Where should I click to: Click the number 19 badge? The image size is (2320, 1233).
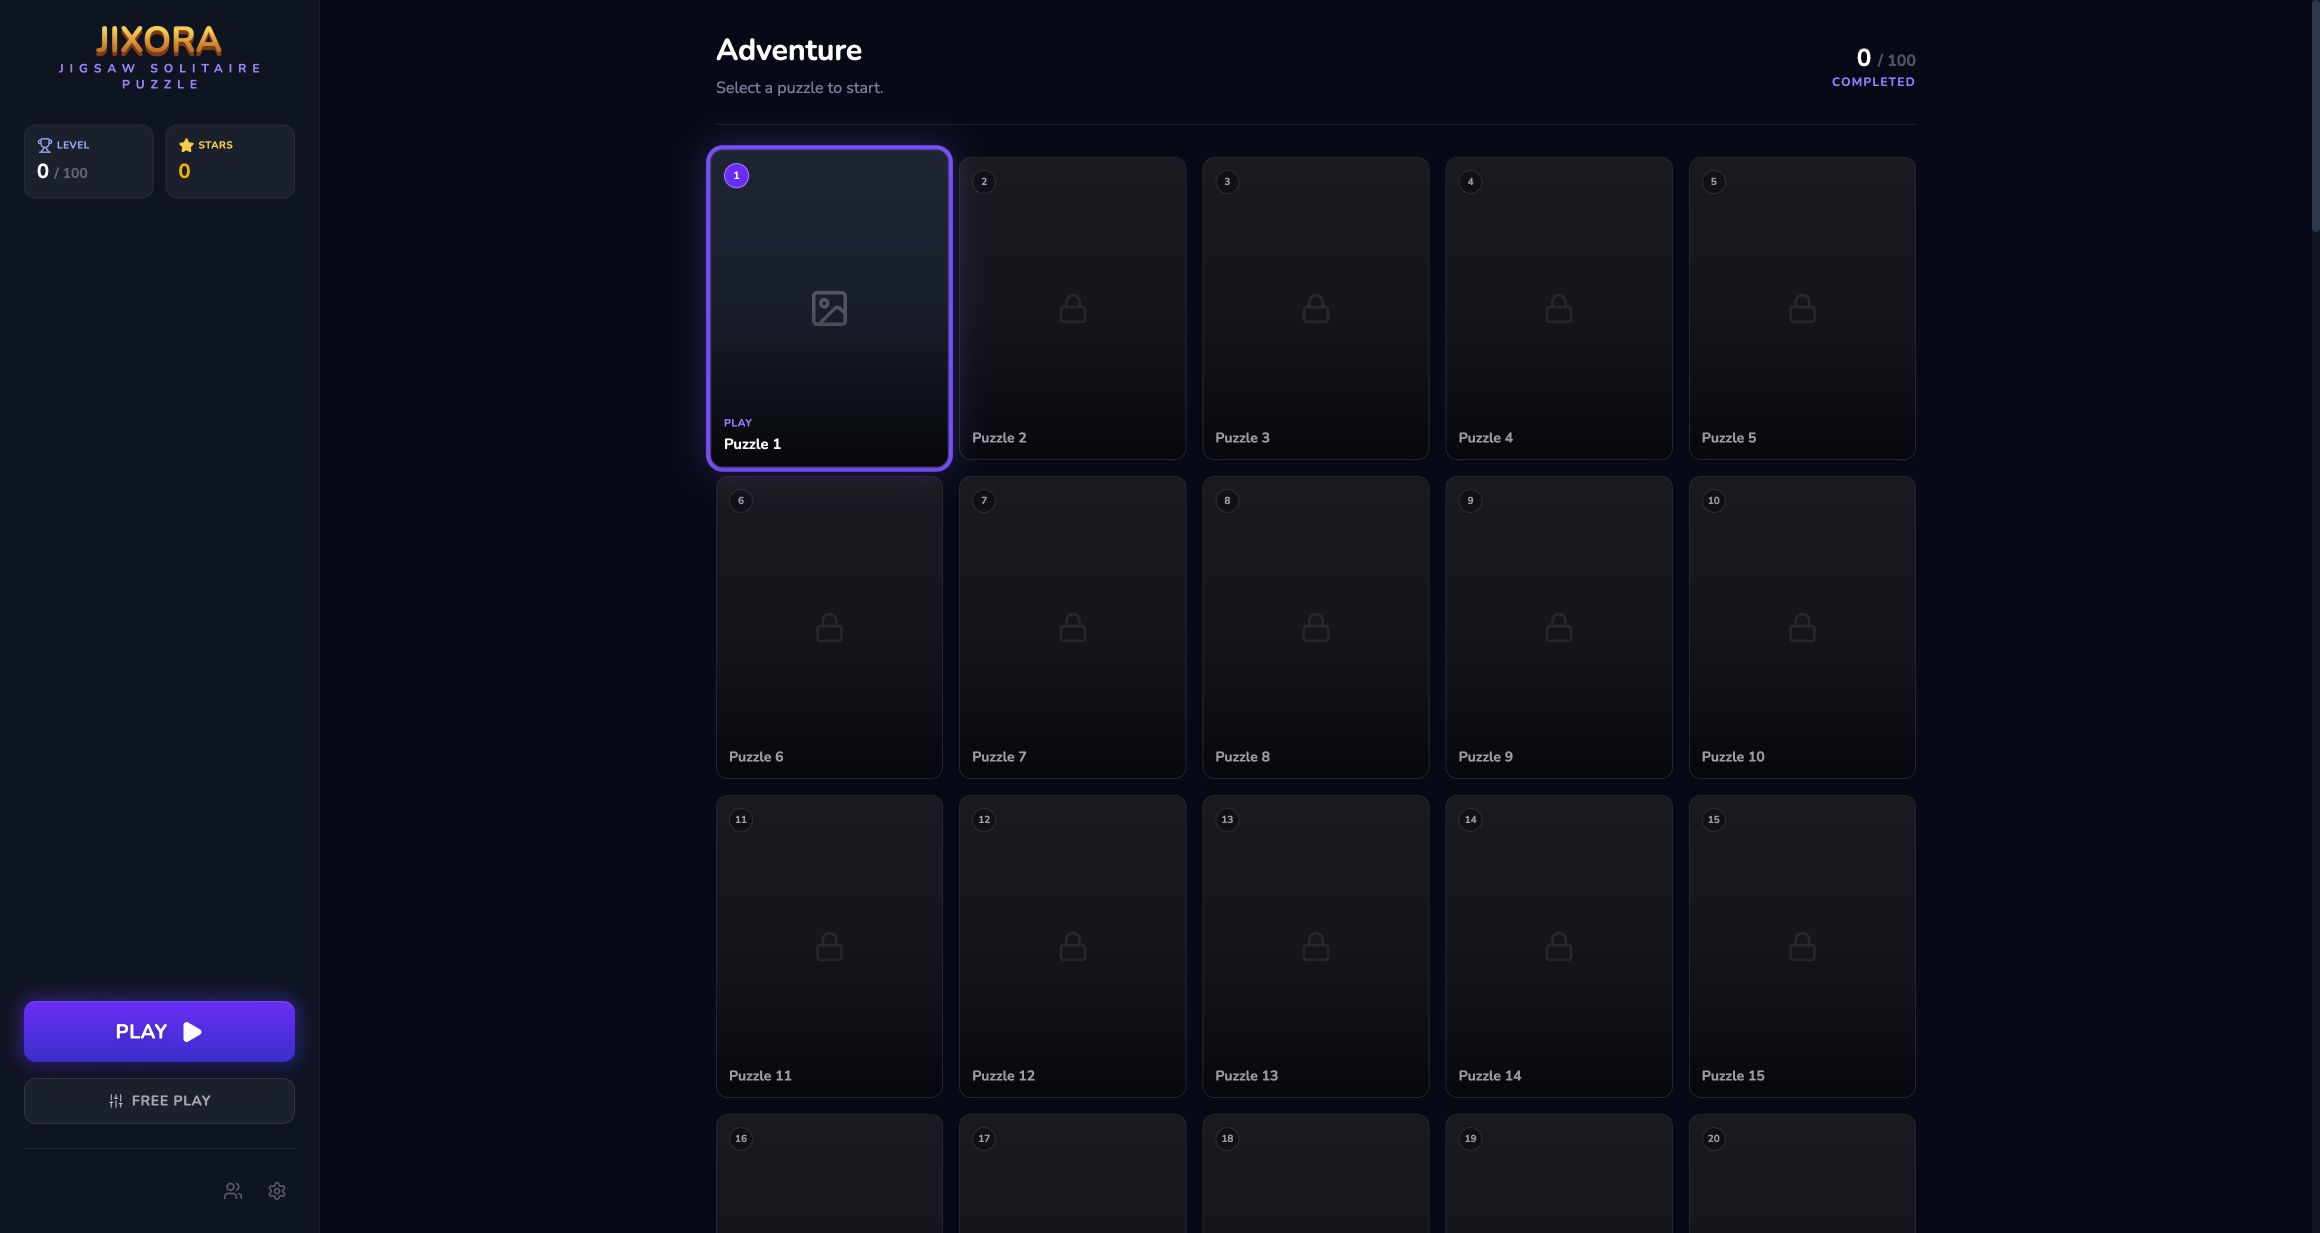[x=1470, y=1139]
